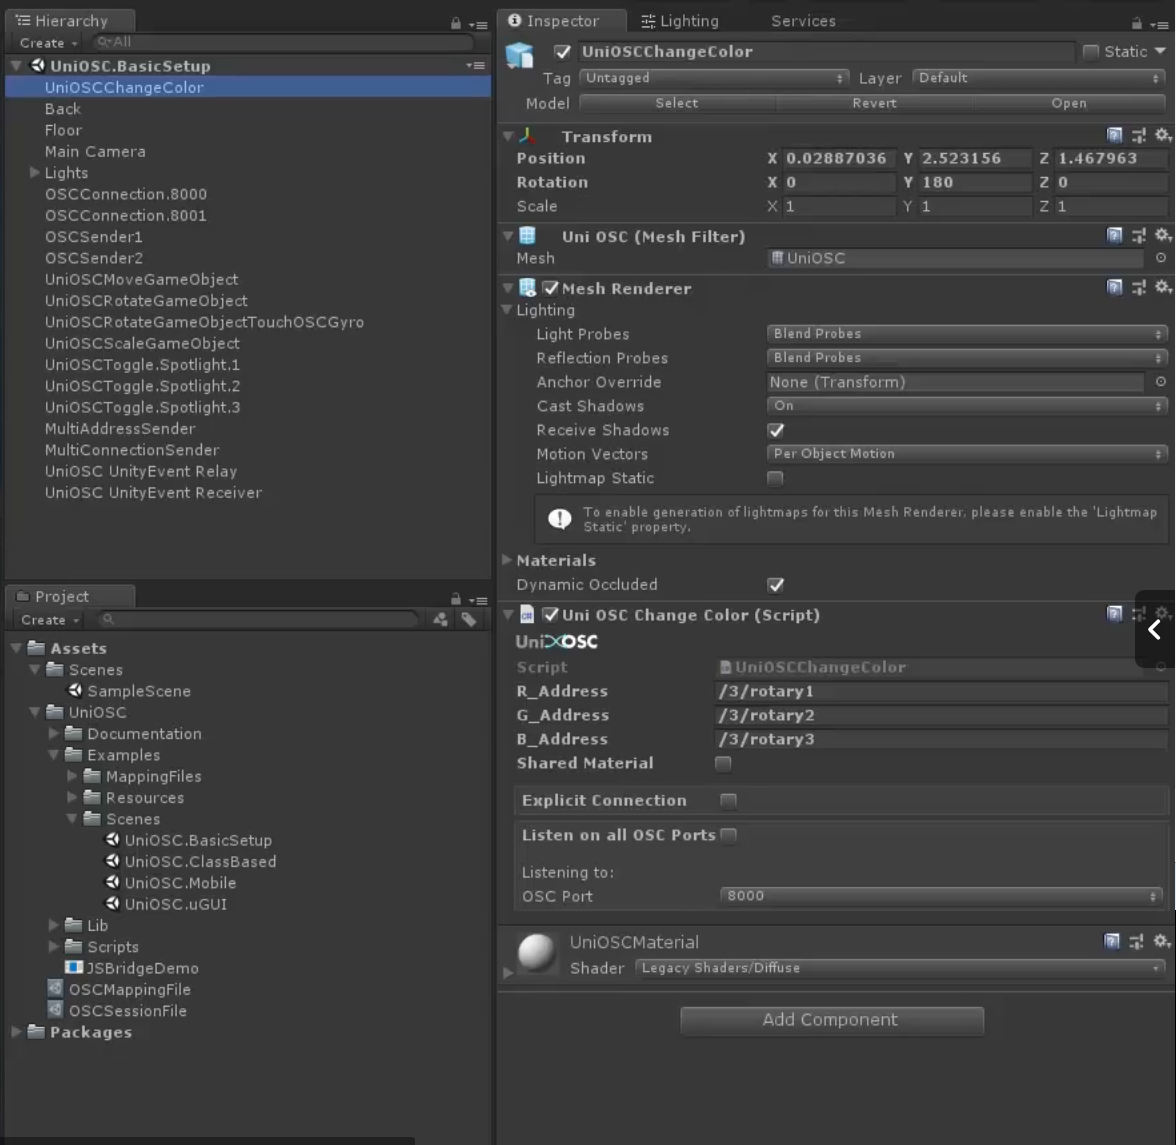Open UniOSC.BasicSetup scene options menu
Screen dimensions: 1176x1145
tap(476, 65)
